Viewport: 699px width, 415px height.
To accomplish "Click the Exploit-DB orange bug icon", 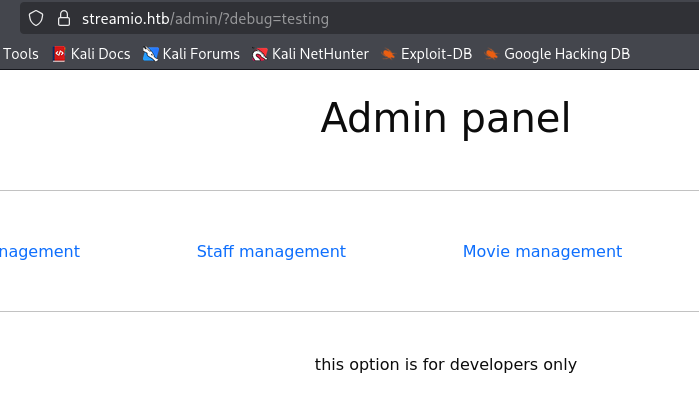I will tap(388, 54).
